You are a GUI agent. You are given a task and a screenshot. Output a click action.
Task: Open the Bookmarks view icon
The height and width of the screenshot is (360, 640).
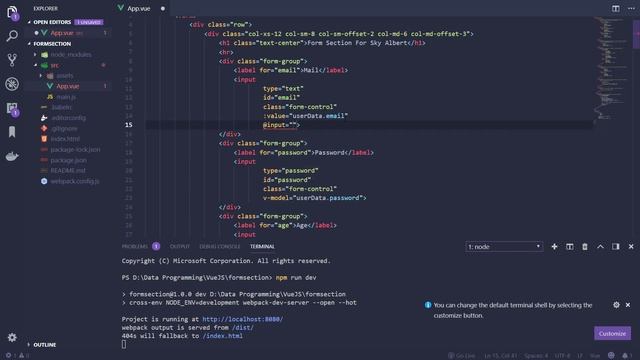12,132
